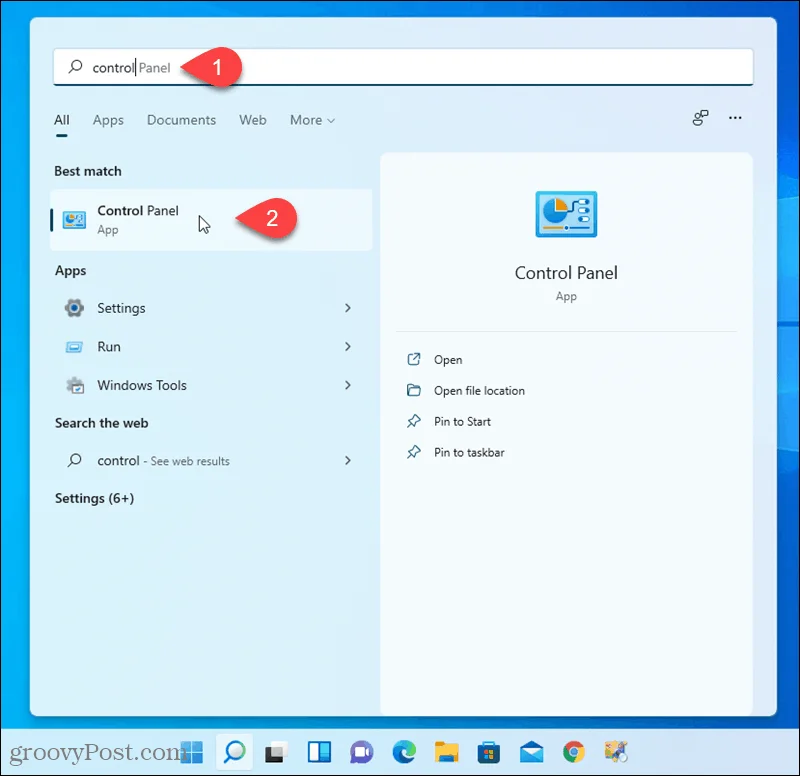The image size is (800, 776).
Task: Expand the web results chevron
Action: coord(347,461)
